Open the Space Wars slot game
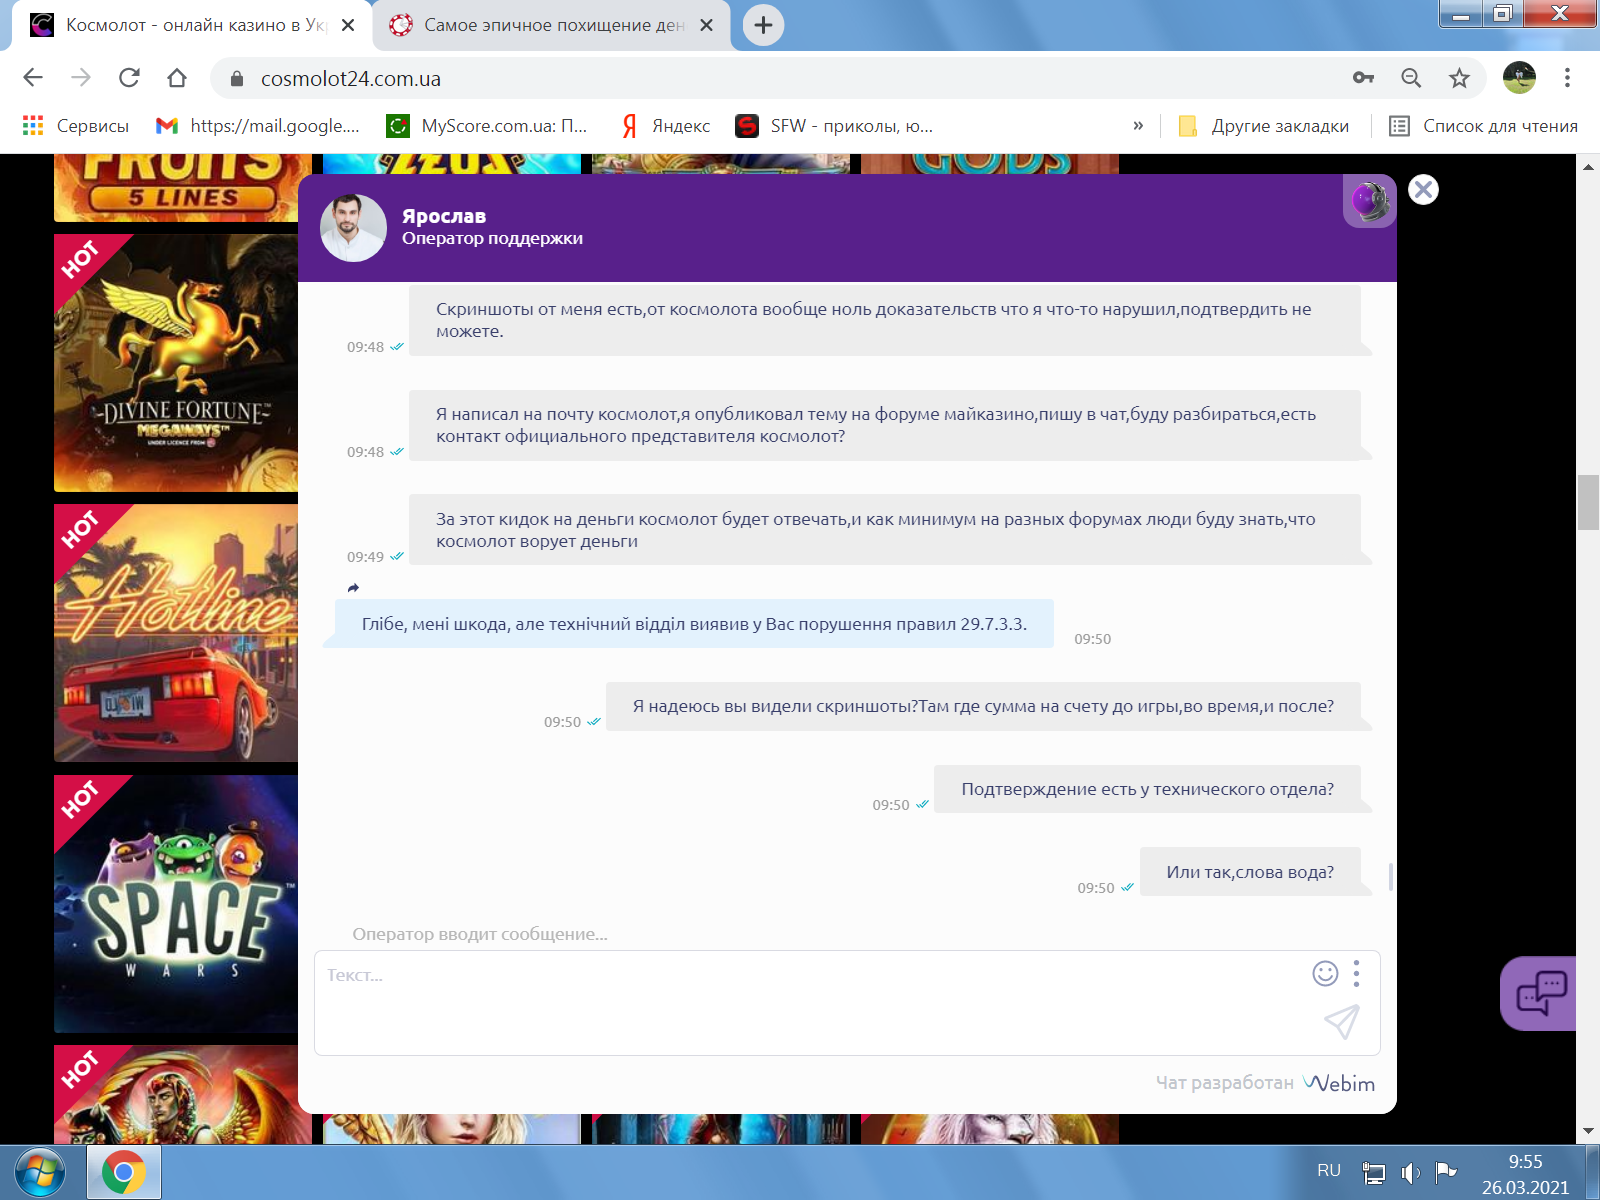The image size is (1600, 1200). pos(176,904)
